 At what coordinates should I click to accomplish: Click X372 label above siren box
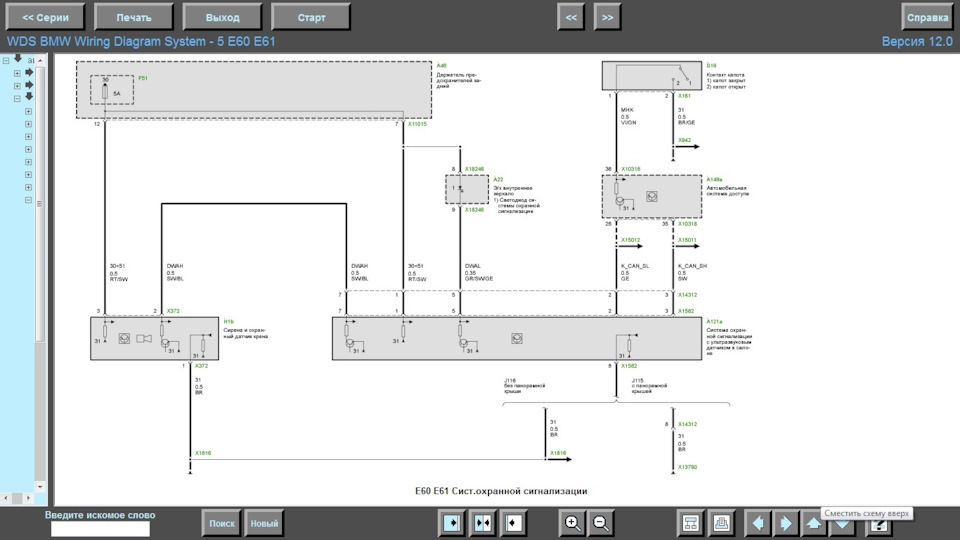[173, 311]
